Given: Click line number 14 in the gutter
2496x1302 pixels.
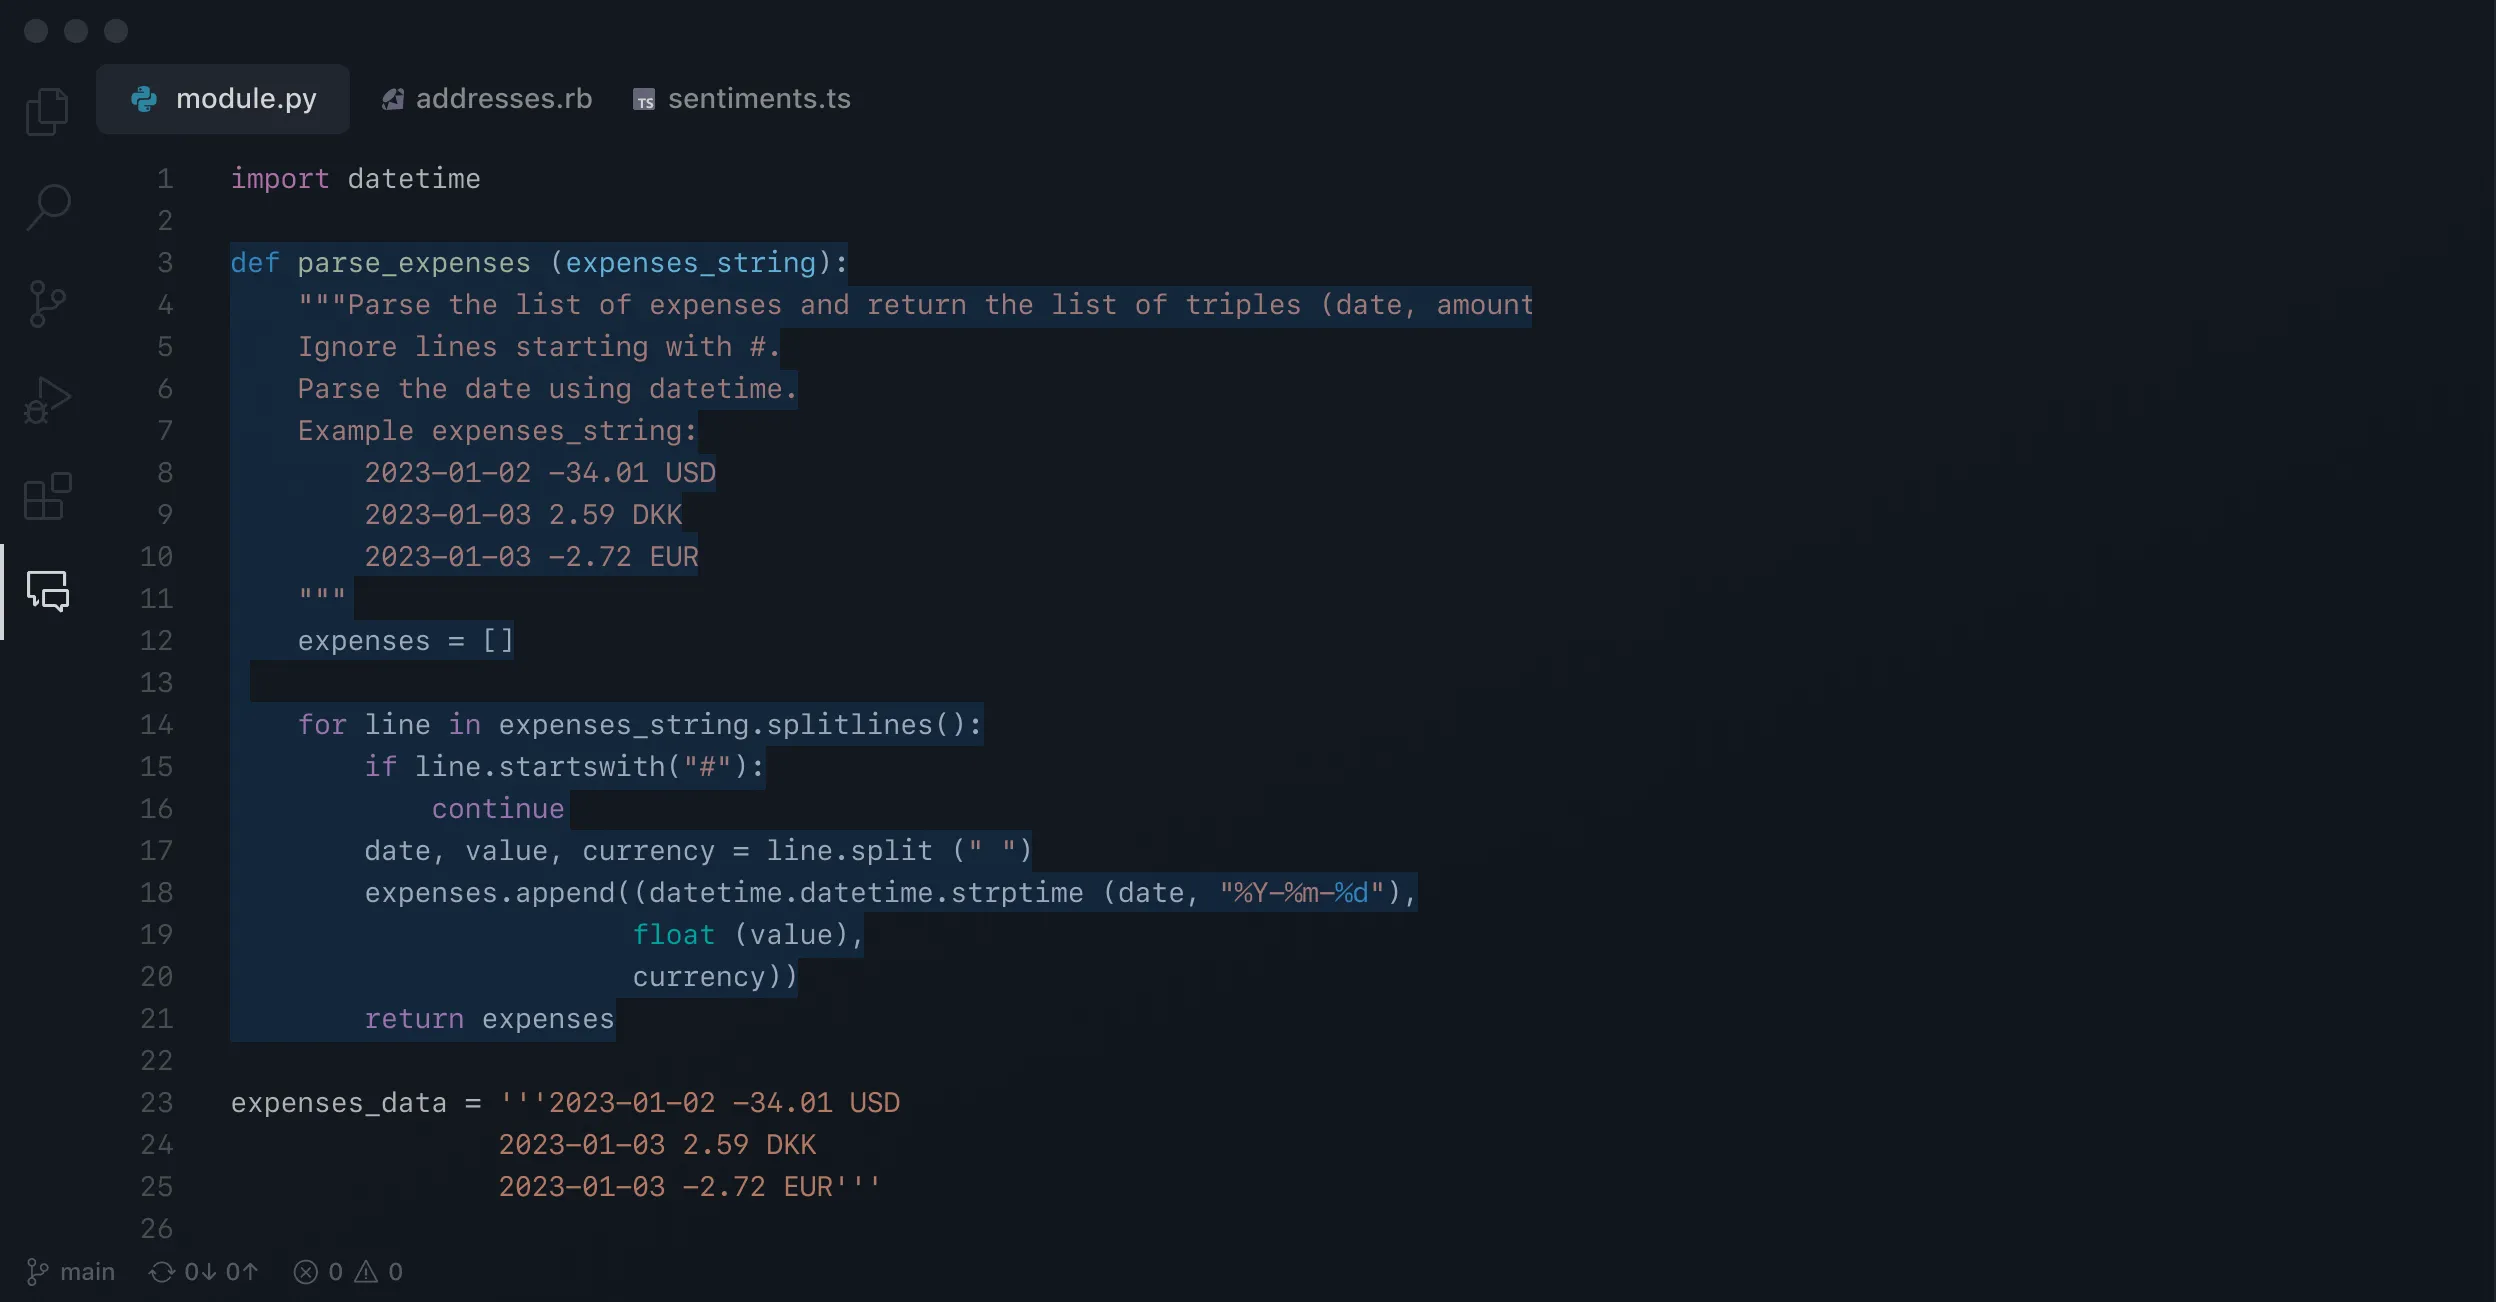Looking at the screenshot, I should [156, 725].
